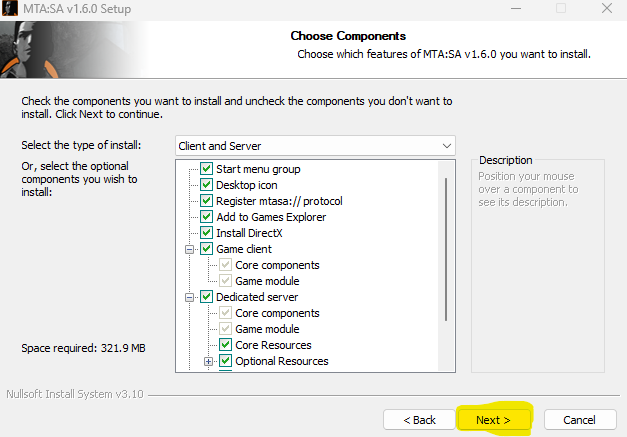The height and width of the screenshot is (437, 627).
Task: Uncheck the Install DirectX checkbox
Action: pyautogui.click(x=206, y=233)
